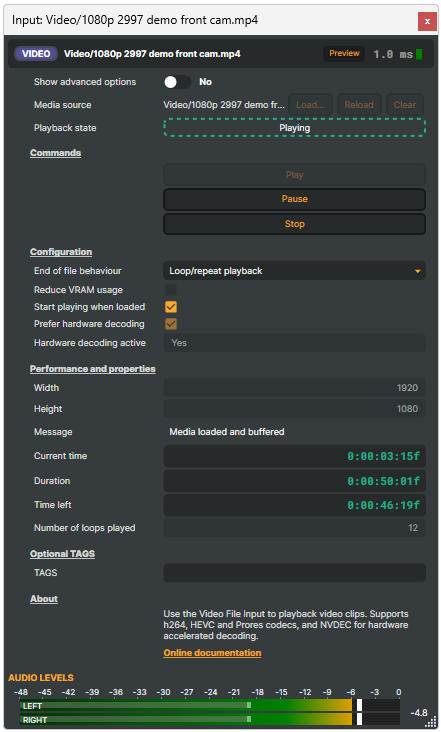Click the orange arrow on Loop/repeat playback

[x=418, y=271]
